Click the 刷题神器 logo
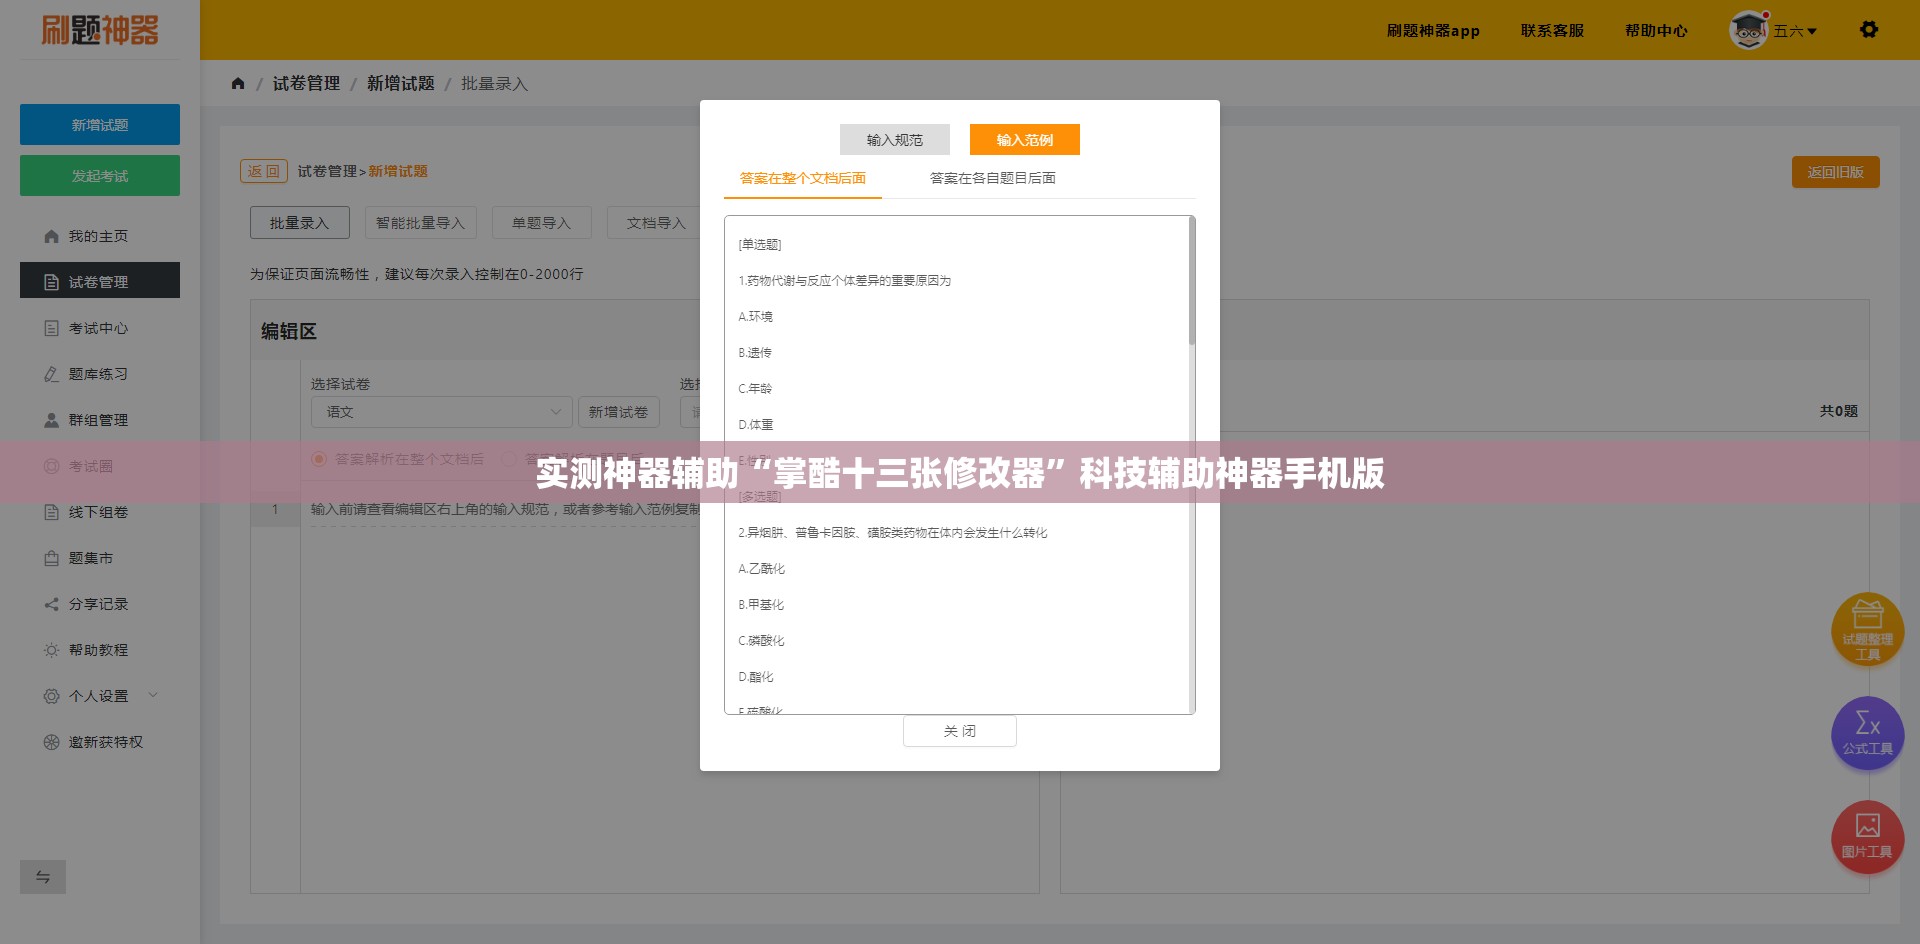1920x944 pixels. pyautogui.click(x=100, y=30)
